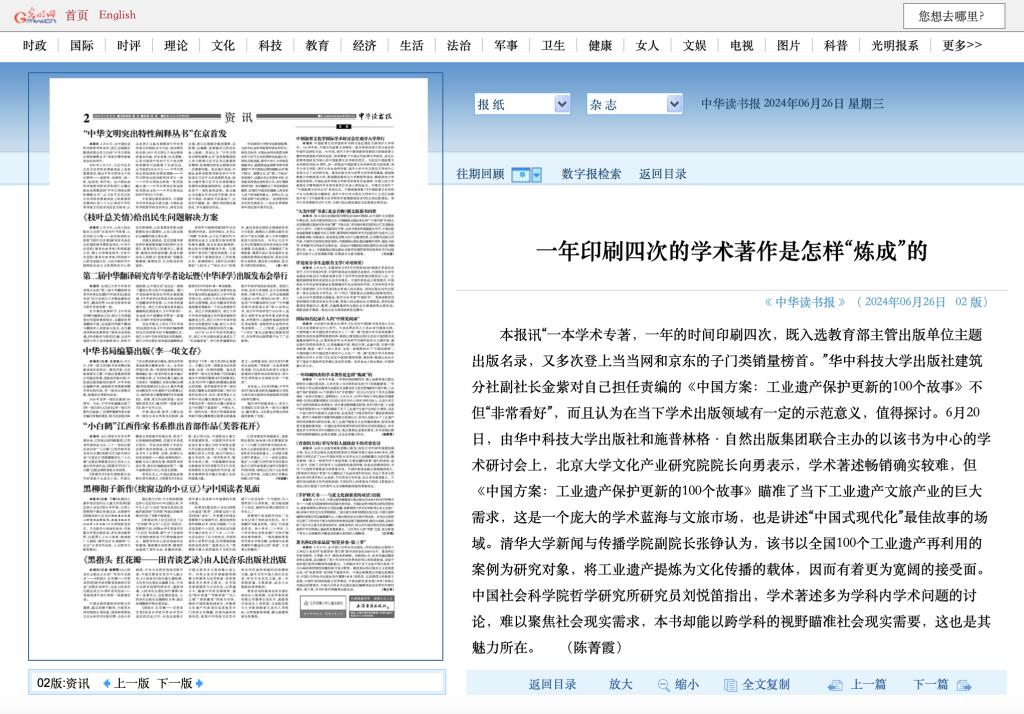Open the 理论 navigation section
The width and height of the screenshot is (1024, 714).
(x=176, y=46)
